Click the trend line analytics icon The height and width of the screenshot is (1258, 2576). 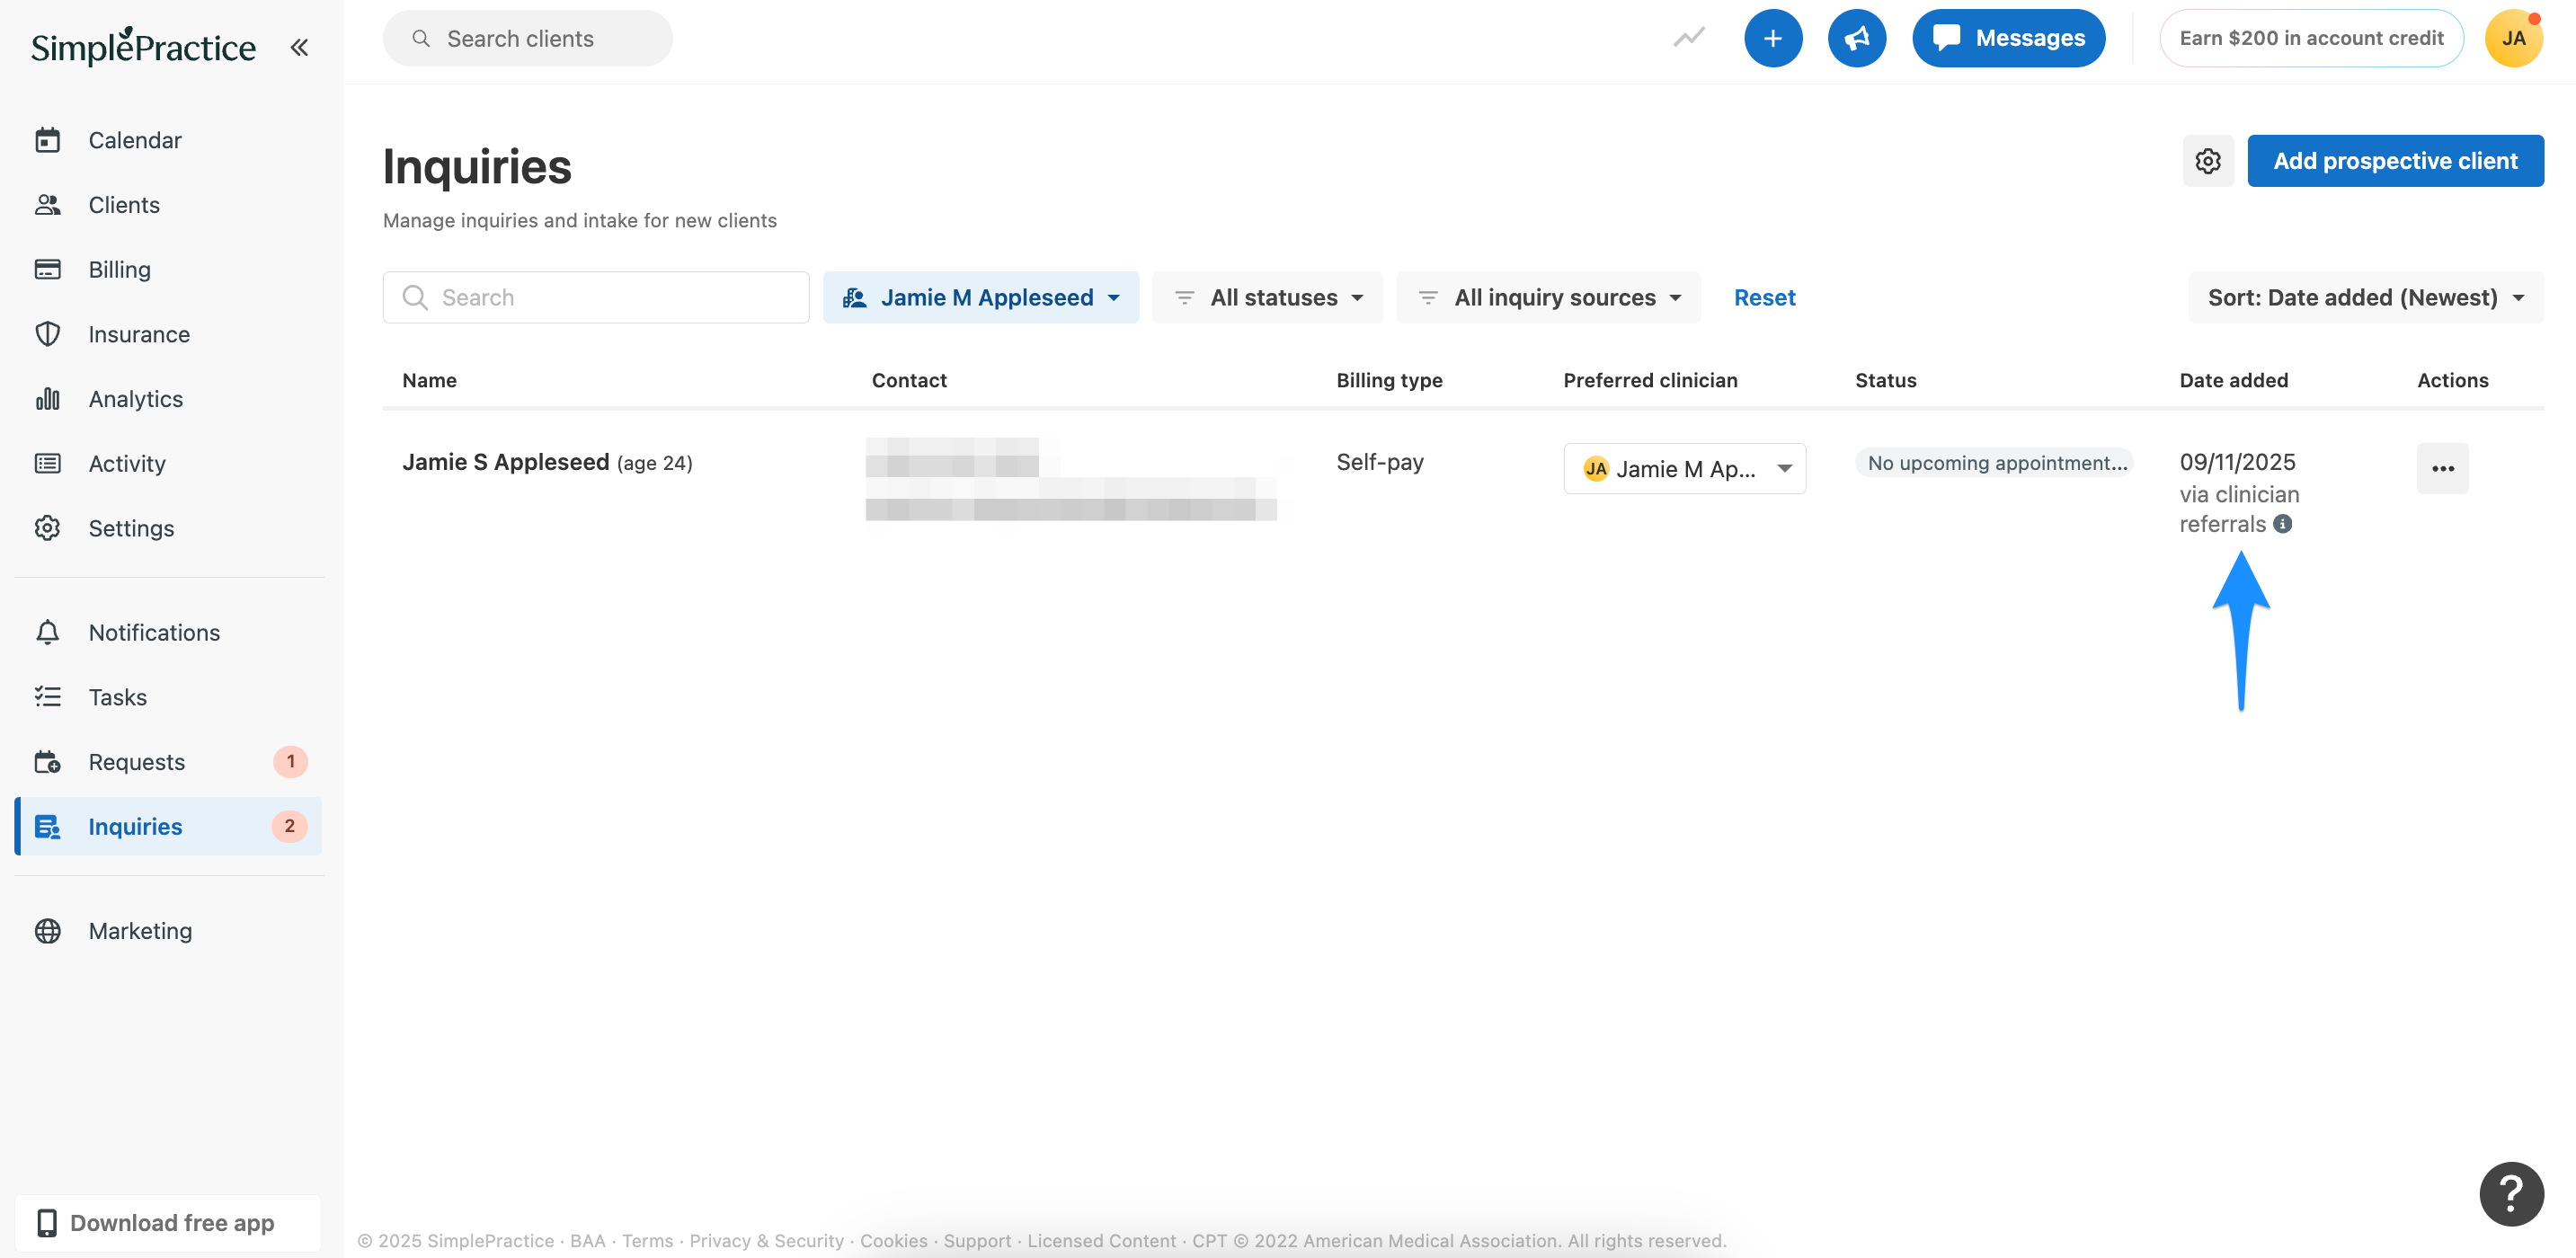point(1689,38)
